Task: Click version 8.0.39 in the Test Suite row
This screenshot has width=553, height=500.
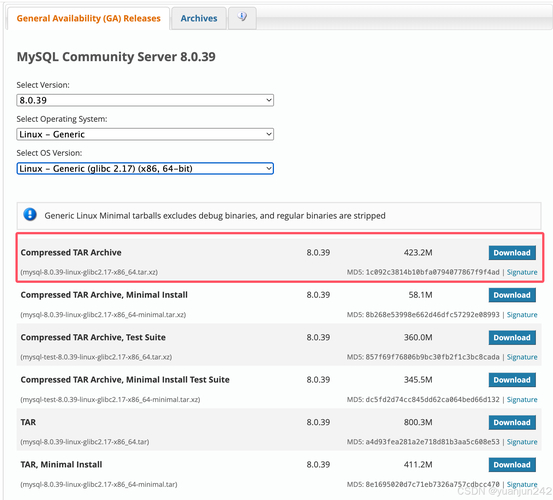Action: click(318, 337)
